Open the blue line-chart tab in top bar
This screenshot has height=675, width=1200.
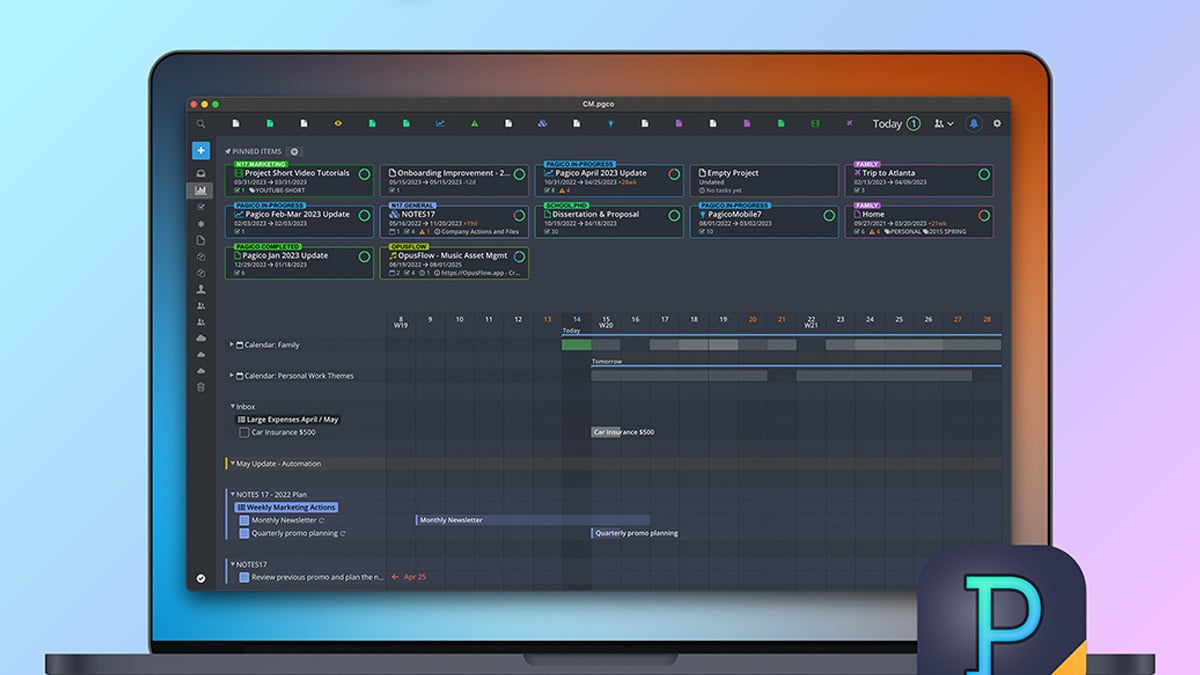coord(440,123)
